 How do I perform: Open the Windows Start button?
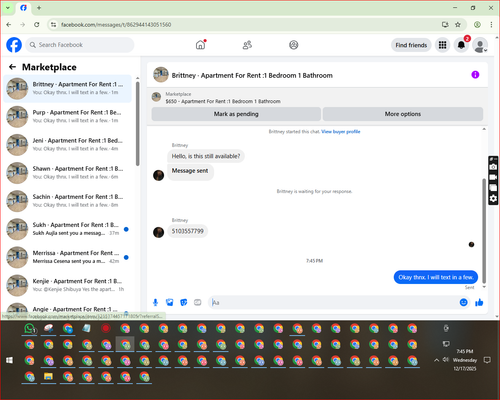point(9,360)
